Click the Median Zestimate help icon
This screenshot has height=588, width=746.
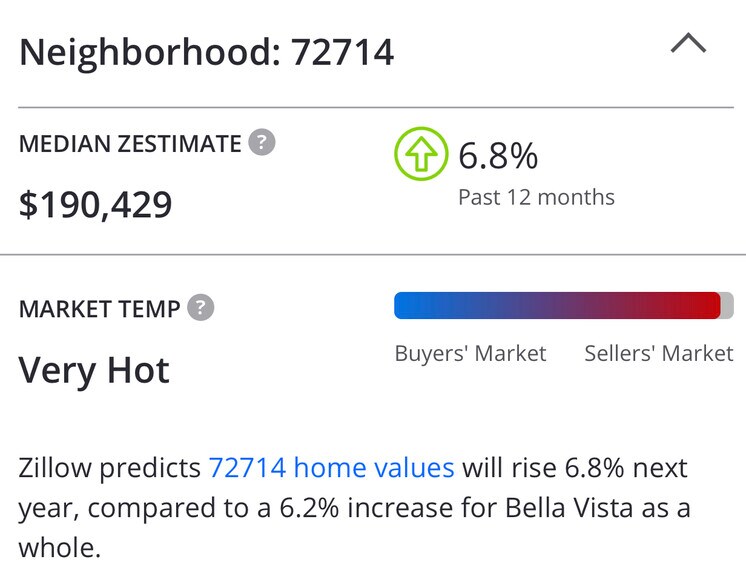tap(262, 143)
